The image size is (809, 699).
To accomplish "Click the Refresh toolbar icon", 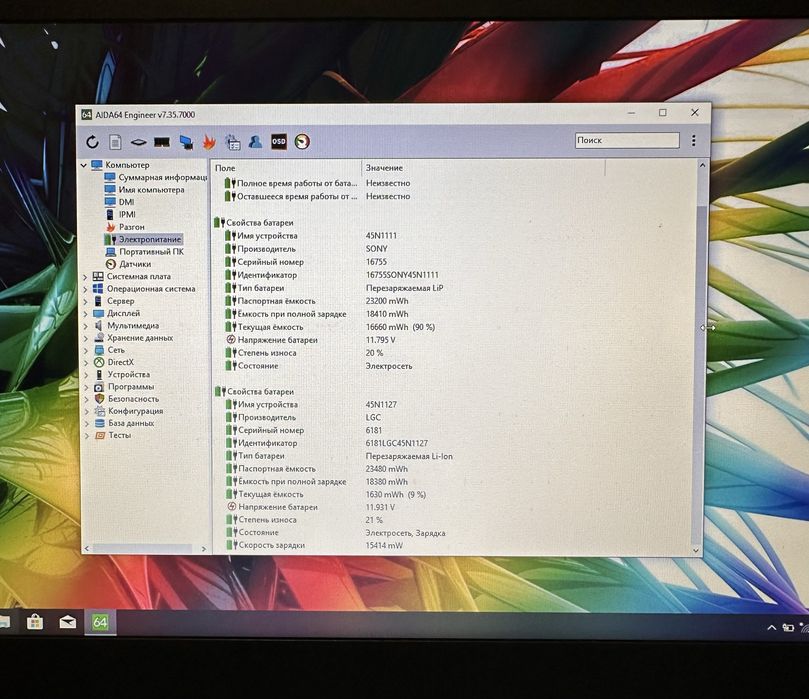I will pyautogui.click(x=92, y=142).
